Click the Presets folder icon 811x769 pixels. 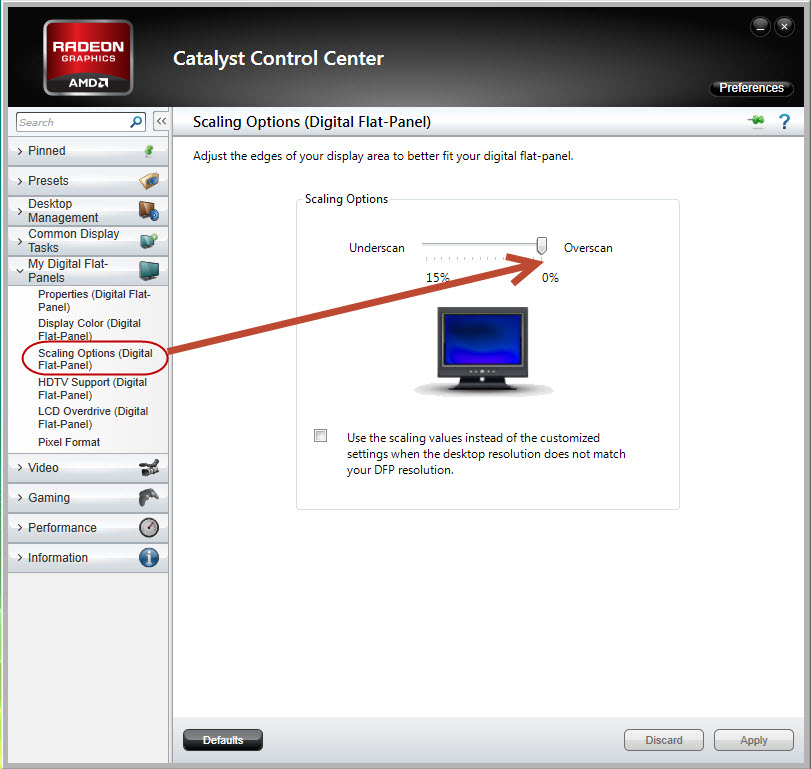pyautogui.click(x=148, y=180)
